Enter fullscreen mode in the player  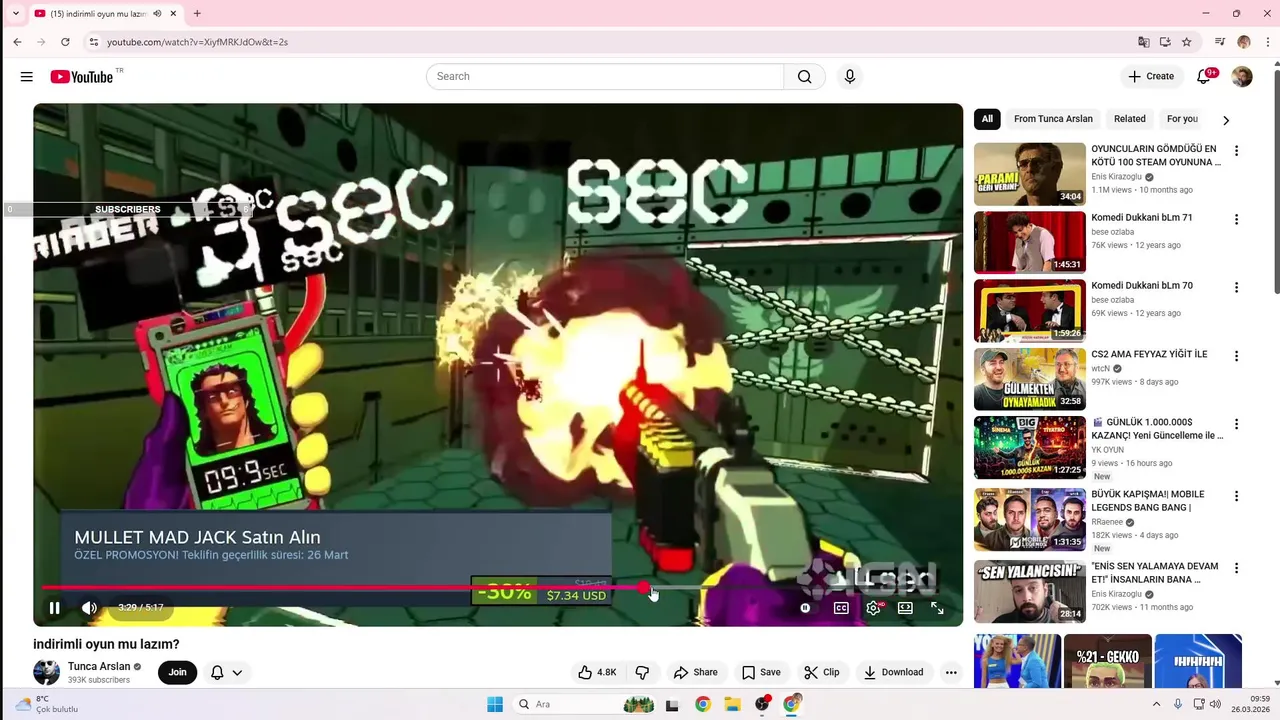coord(937,608)
